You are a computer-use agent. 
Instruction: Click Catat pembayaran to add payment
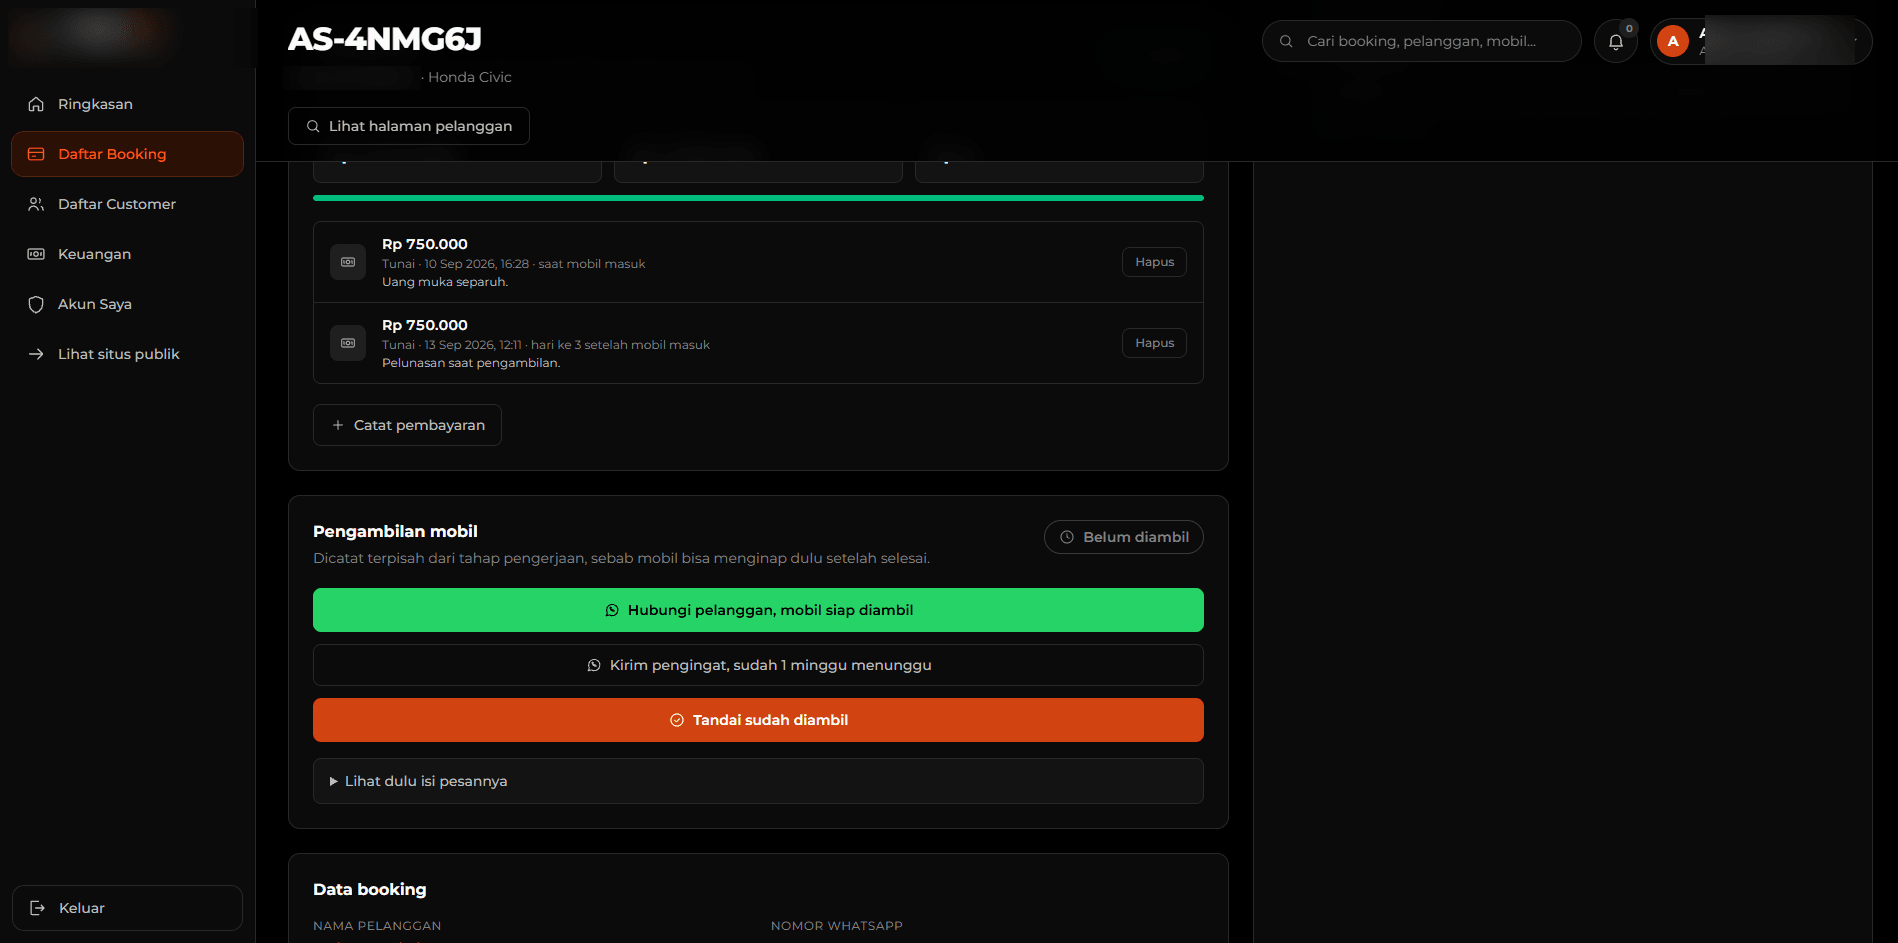pos(407,425)
